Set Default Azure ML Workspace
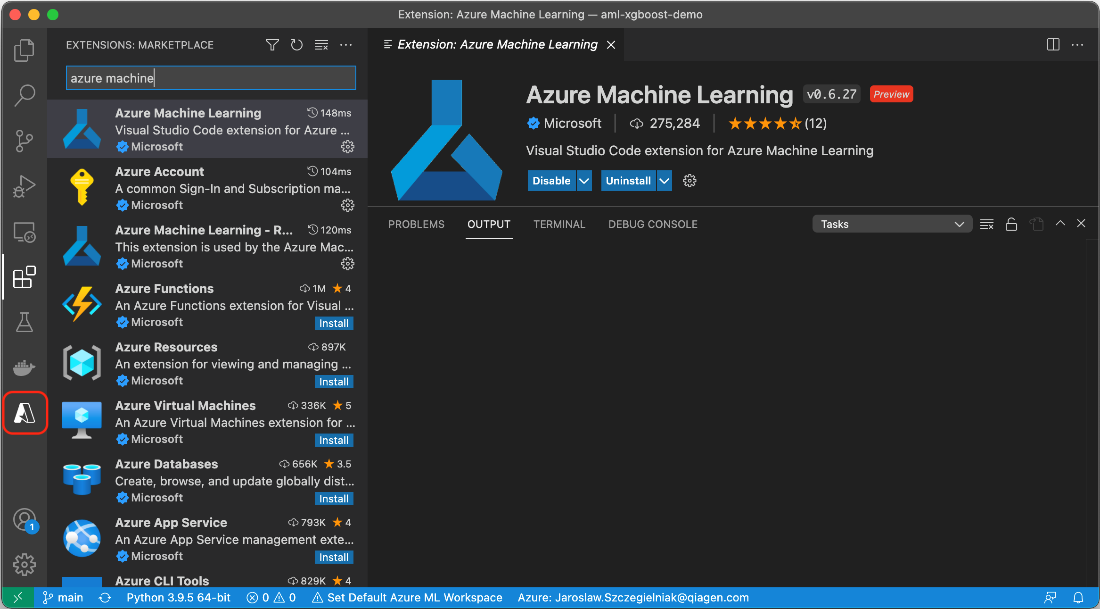Image resolution: width=1100 pixels, height=609 pixels. click(x=407, y=598)
